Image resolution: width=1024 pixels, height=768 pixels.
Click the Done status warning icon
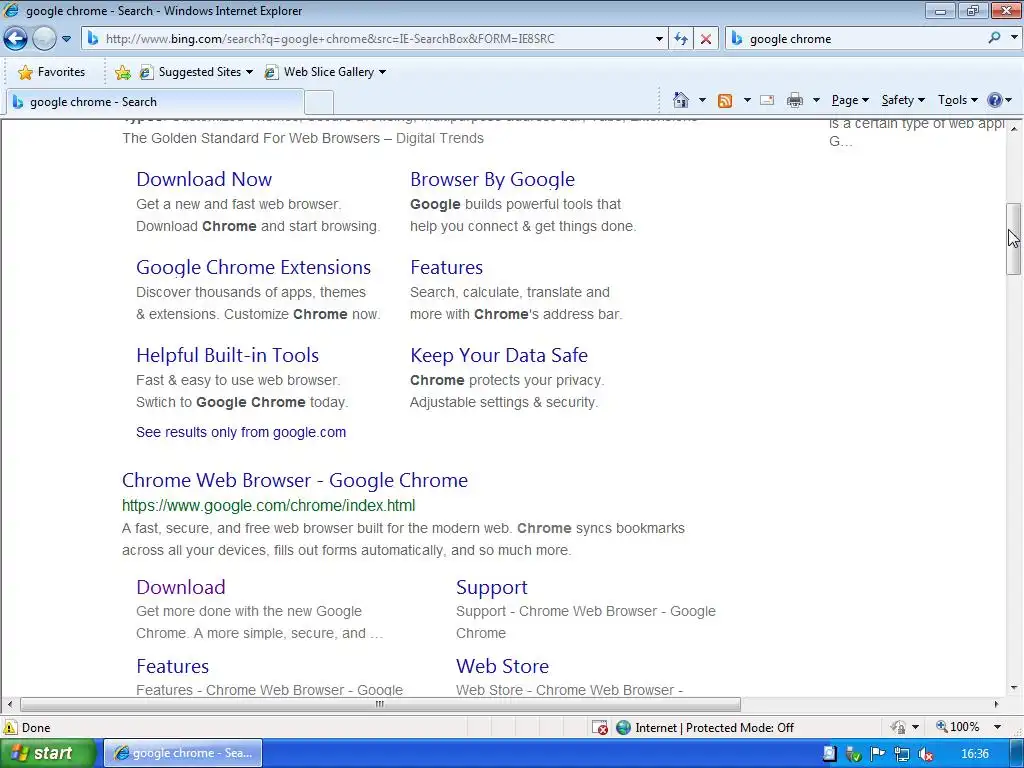[x=10, y=728]
